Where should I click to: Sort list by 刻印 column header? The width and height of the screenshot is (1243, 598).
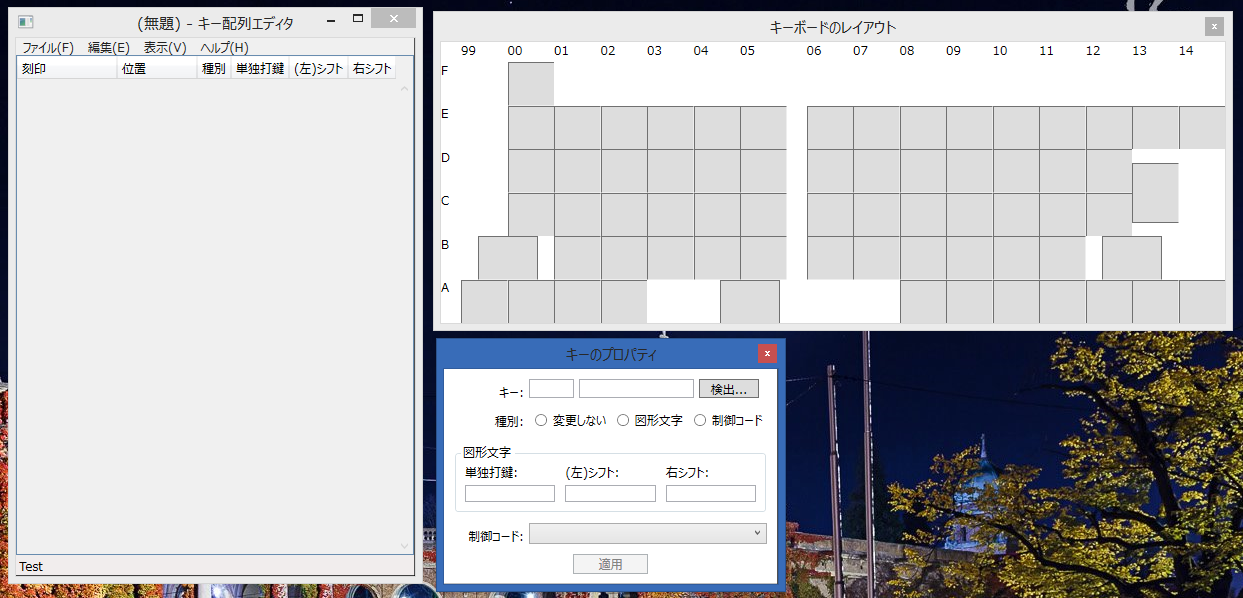click(x=66, y=69)
